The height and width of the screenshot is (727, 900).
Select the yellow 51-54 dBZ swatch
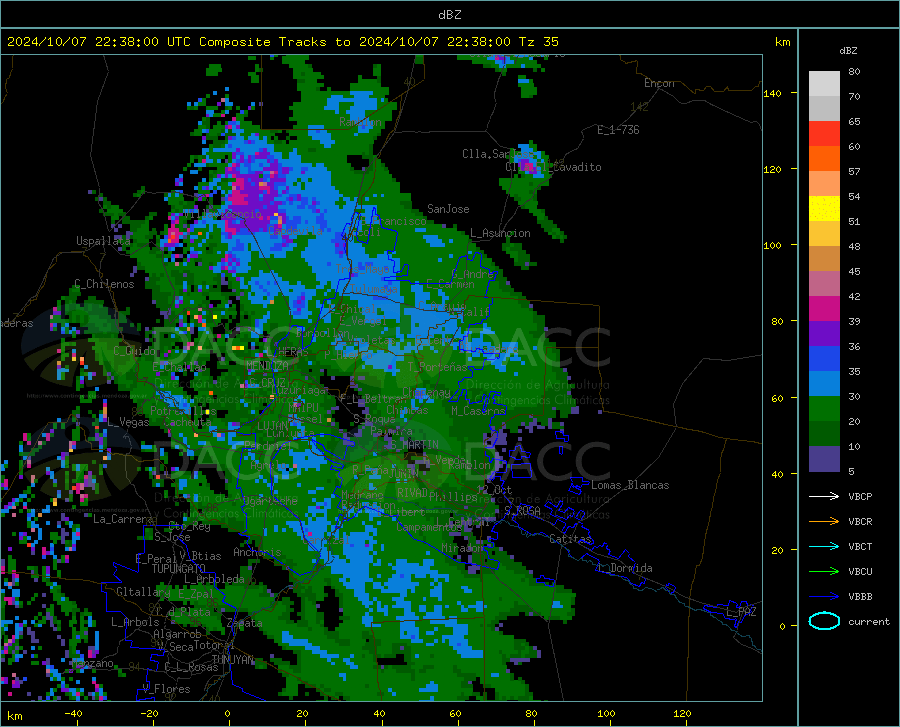click(x=824, y=209)
